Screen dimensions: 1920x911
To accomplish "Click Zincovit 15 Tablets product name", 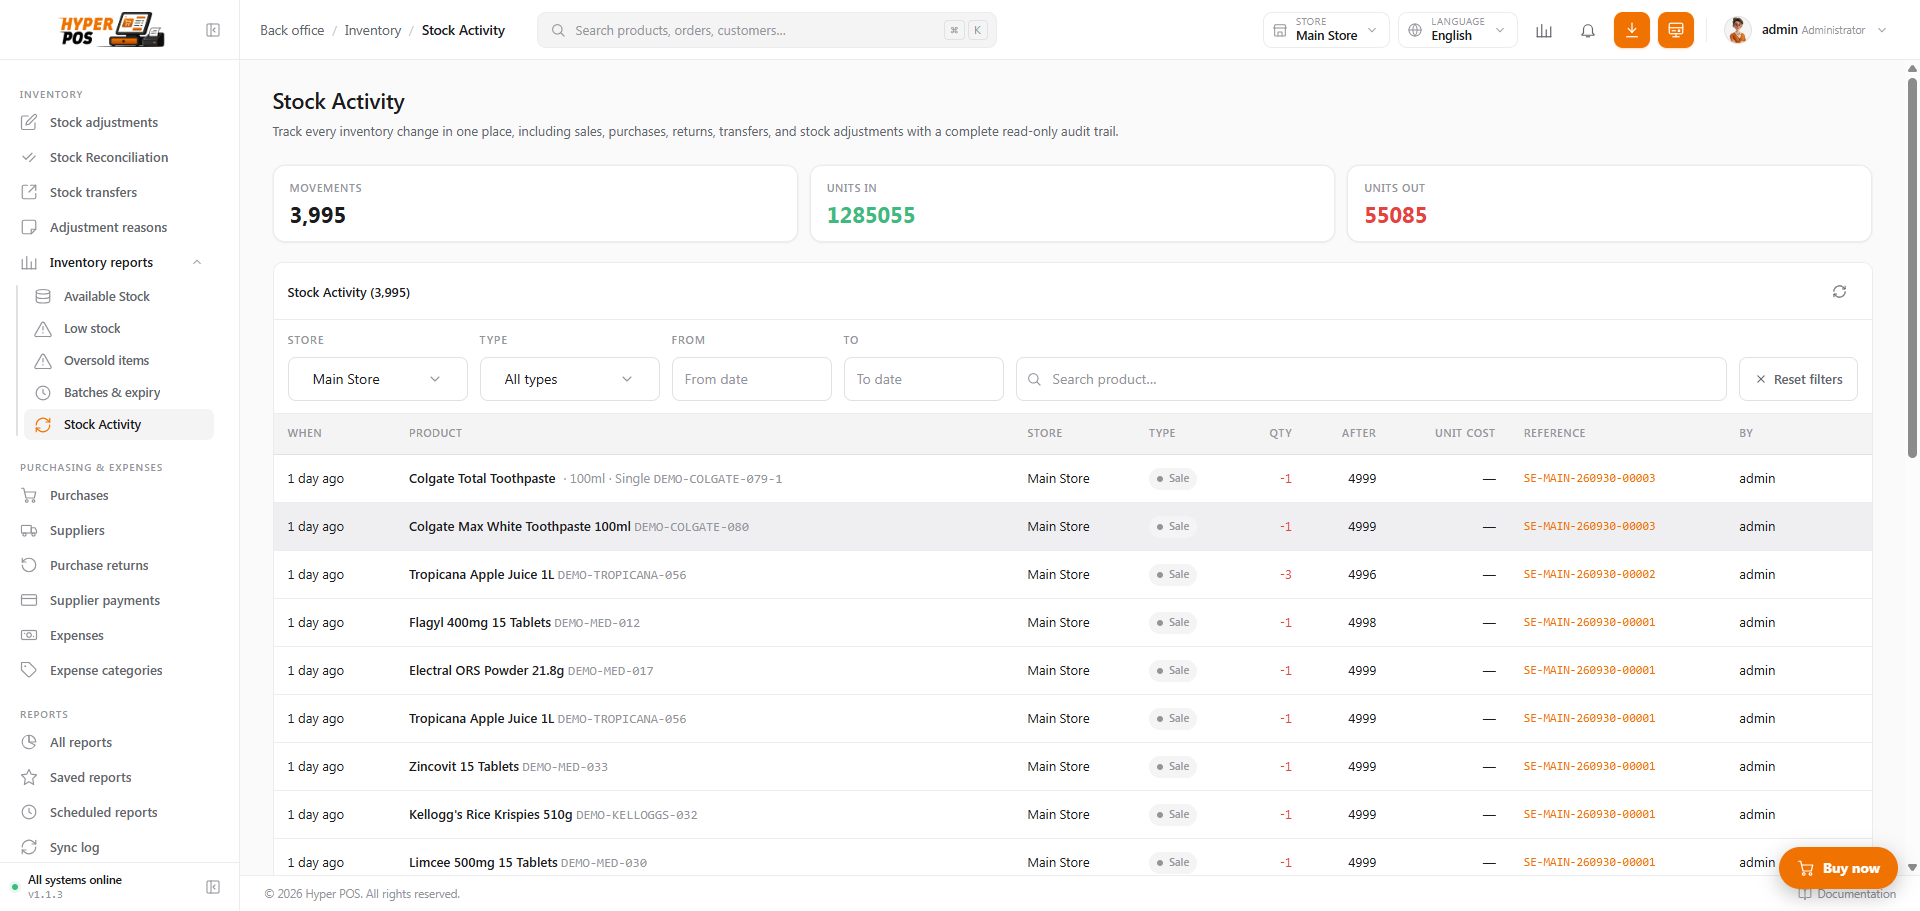I will (x=464, y=766).
